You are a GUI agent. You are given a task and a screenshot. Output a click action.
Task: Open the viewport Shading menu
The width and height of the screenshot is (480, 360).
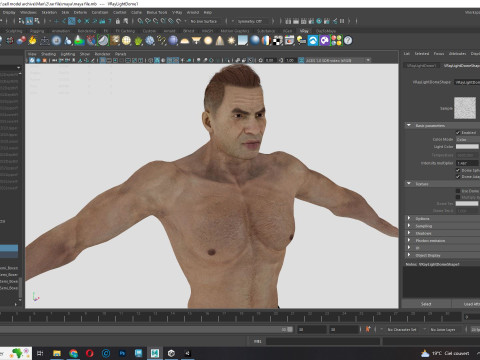pos(48,54)
